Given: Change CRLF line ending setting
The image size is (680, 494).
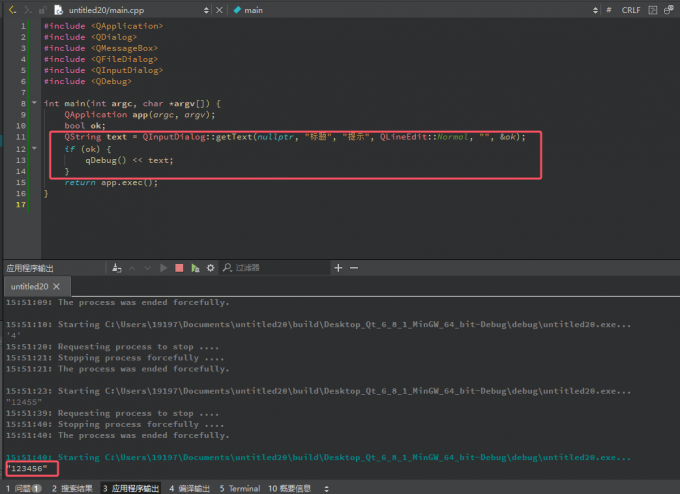Looking at the screenshot, I should [x=631, y=9].
